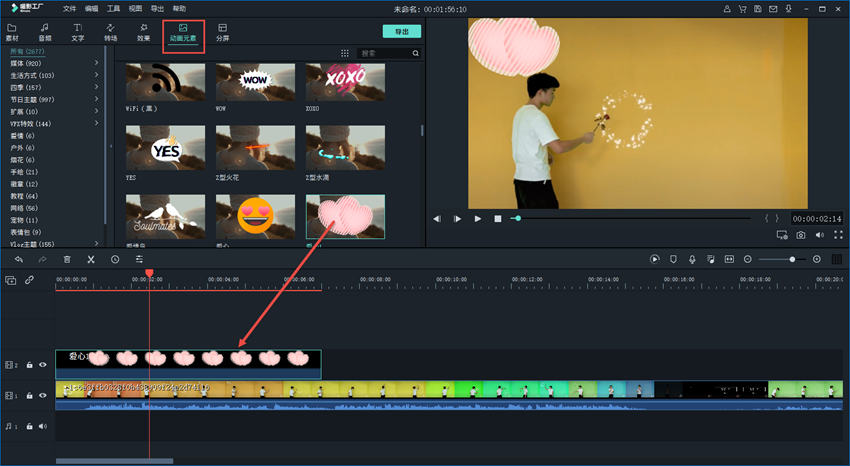Click the green 导出 export button

click(402, 31)
